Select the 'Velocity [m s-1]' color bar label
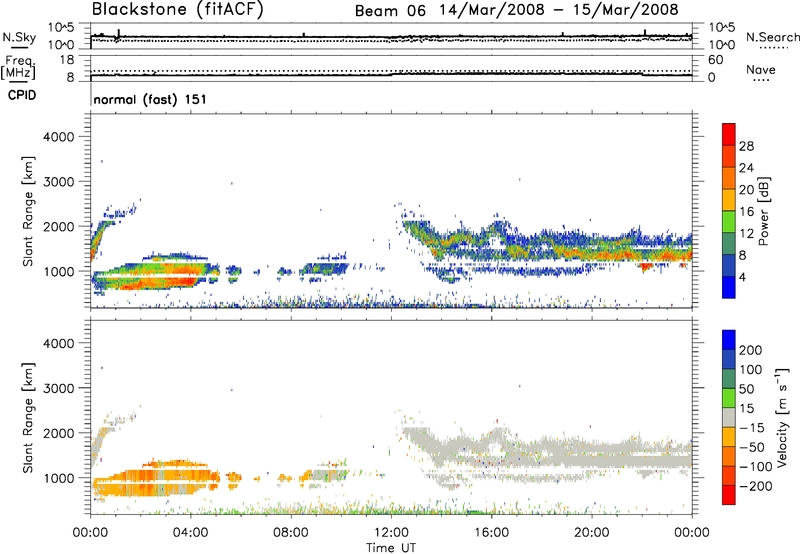800x554 pixels. pyautogui.click(x=781, y=417)
